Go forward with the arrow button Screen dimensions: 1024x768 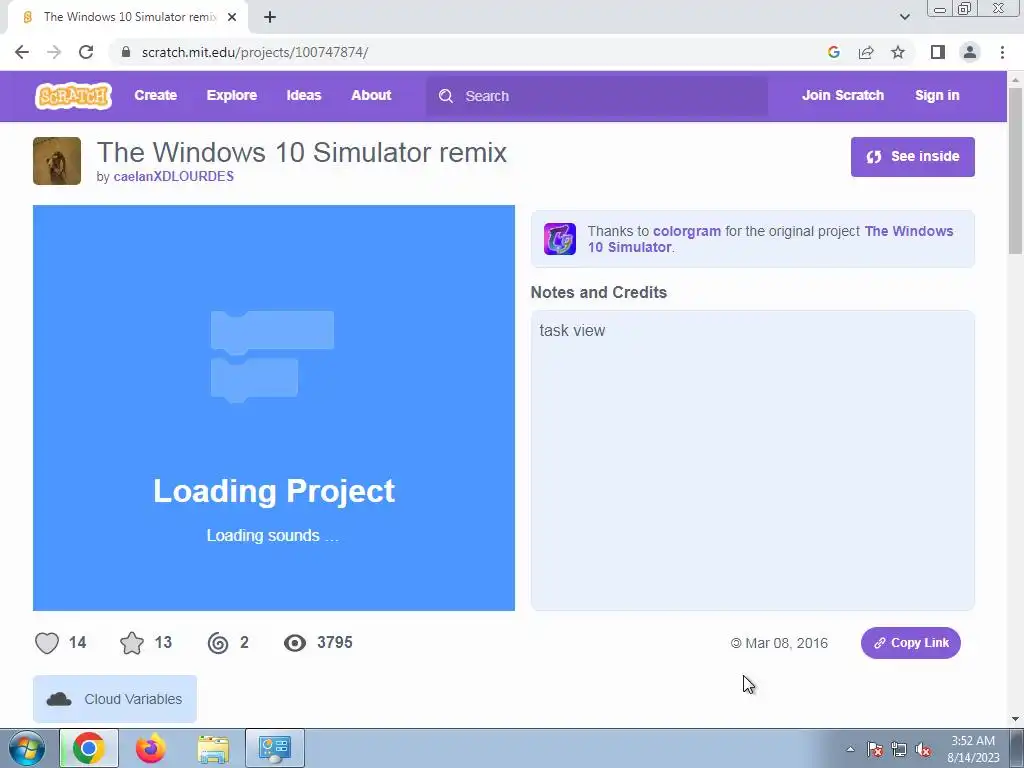[54, 52]
